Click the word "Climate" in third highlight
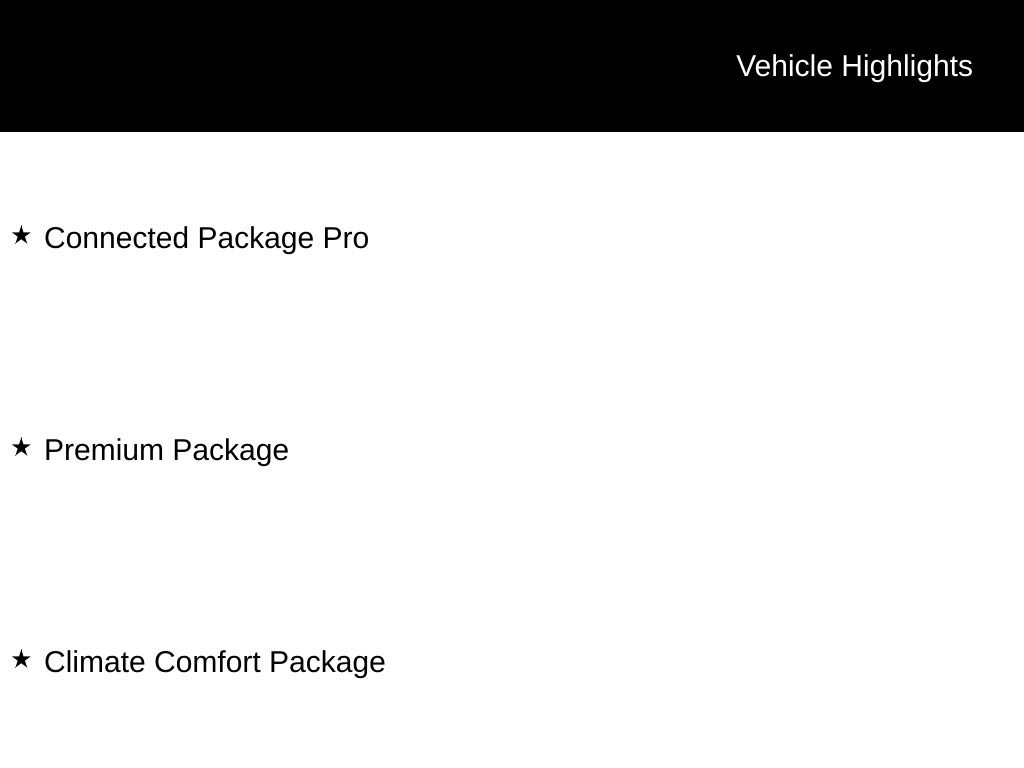This screenshot has height=768, width=1024. pyautogui.click(x=95, y=662)
